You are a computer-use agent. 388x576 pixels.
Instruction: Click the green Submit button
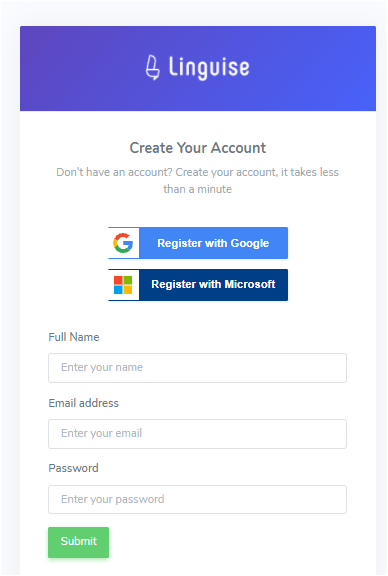(78, 542)
